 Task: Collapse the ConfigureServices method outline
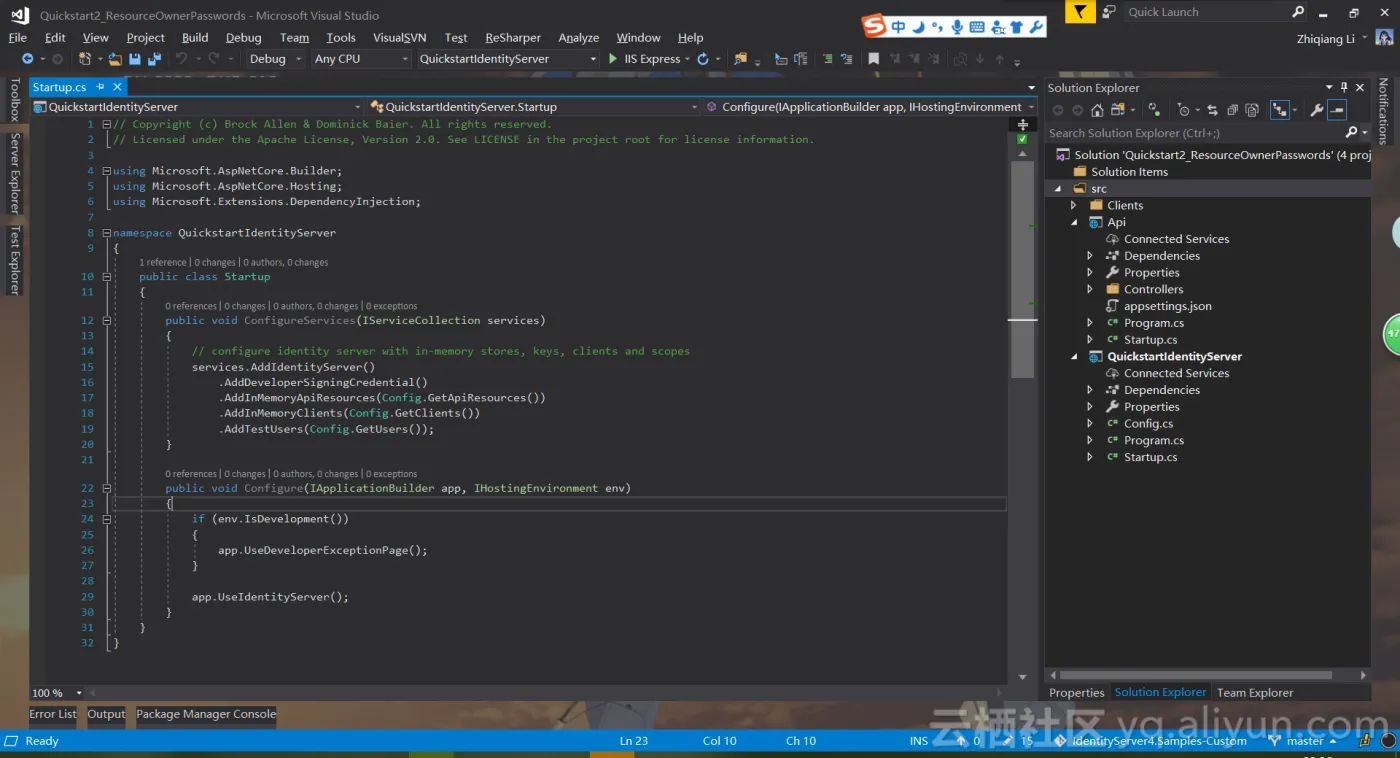(x=107, y=321)
